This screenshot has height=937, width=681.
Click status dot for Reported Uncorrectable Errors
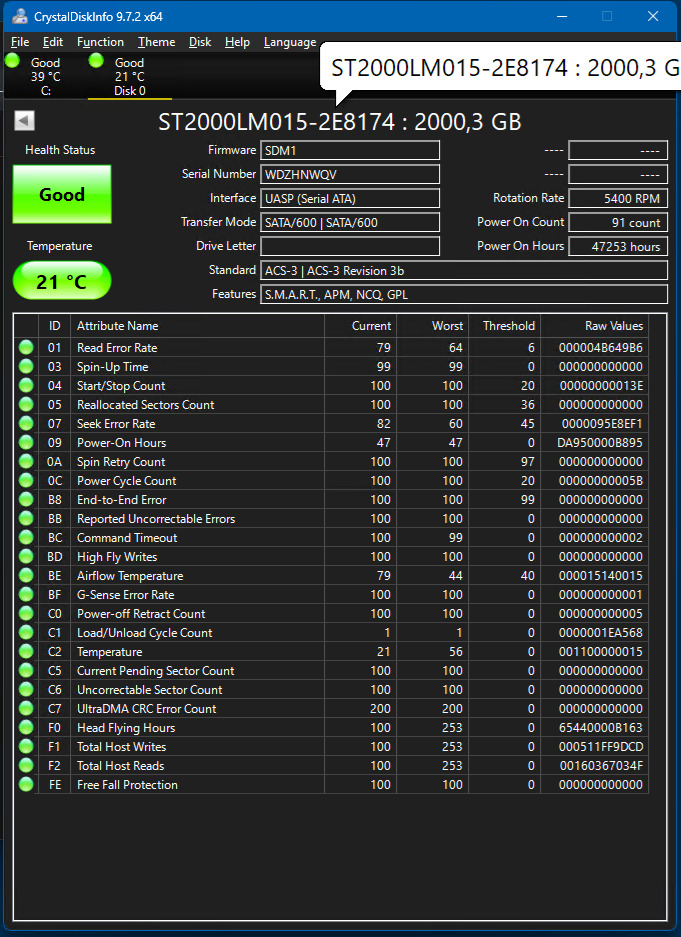pos(26,519)
